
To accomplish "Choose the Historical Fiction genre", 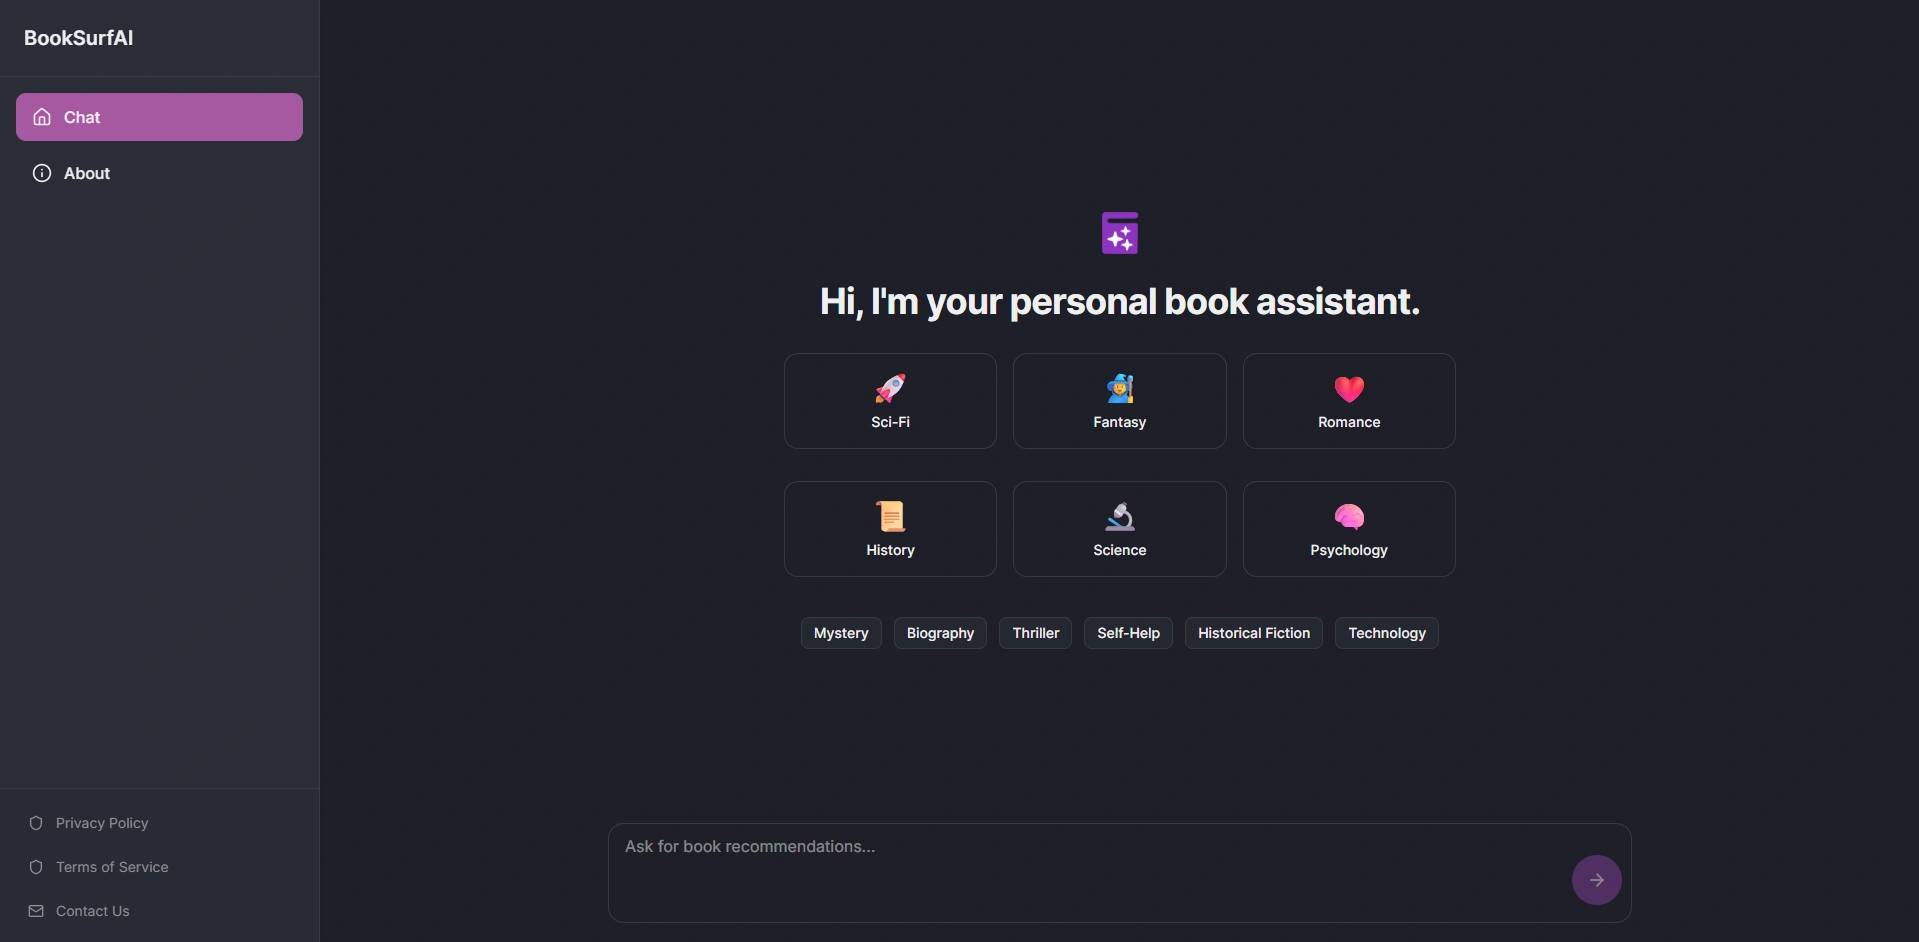I will click(x=1253, y=632).
